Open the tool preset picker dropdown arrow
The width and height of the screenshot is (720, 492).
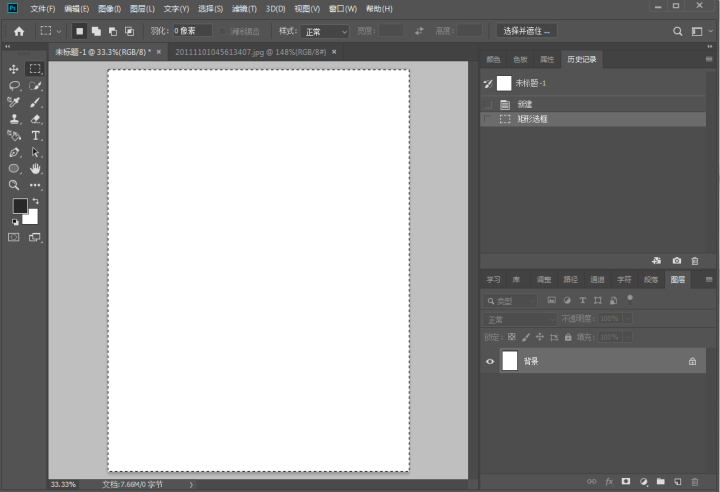coord(59,31)
